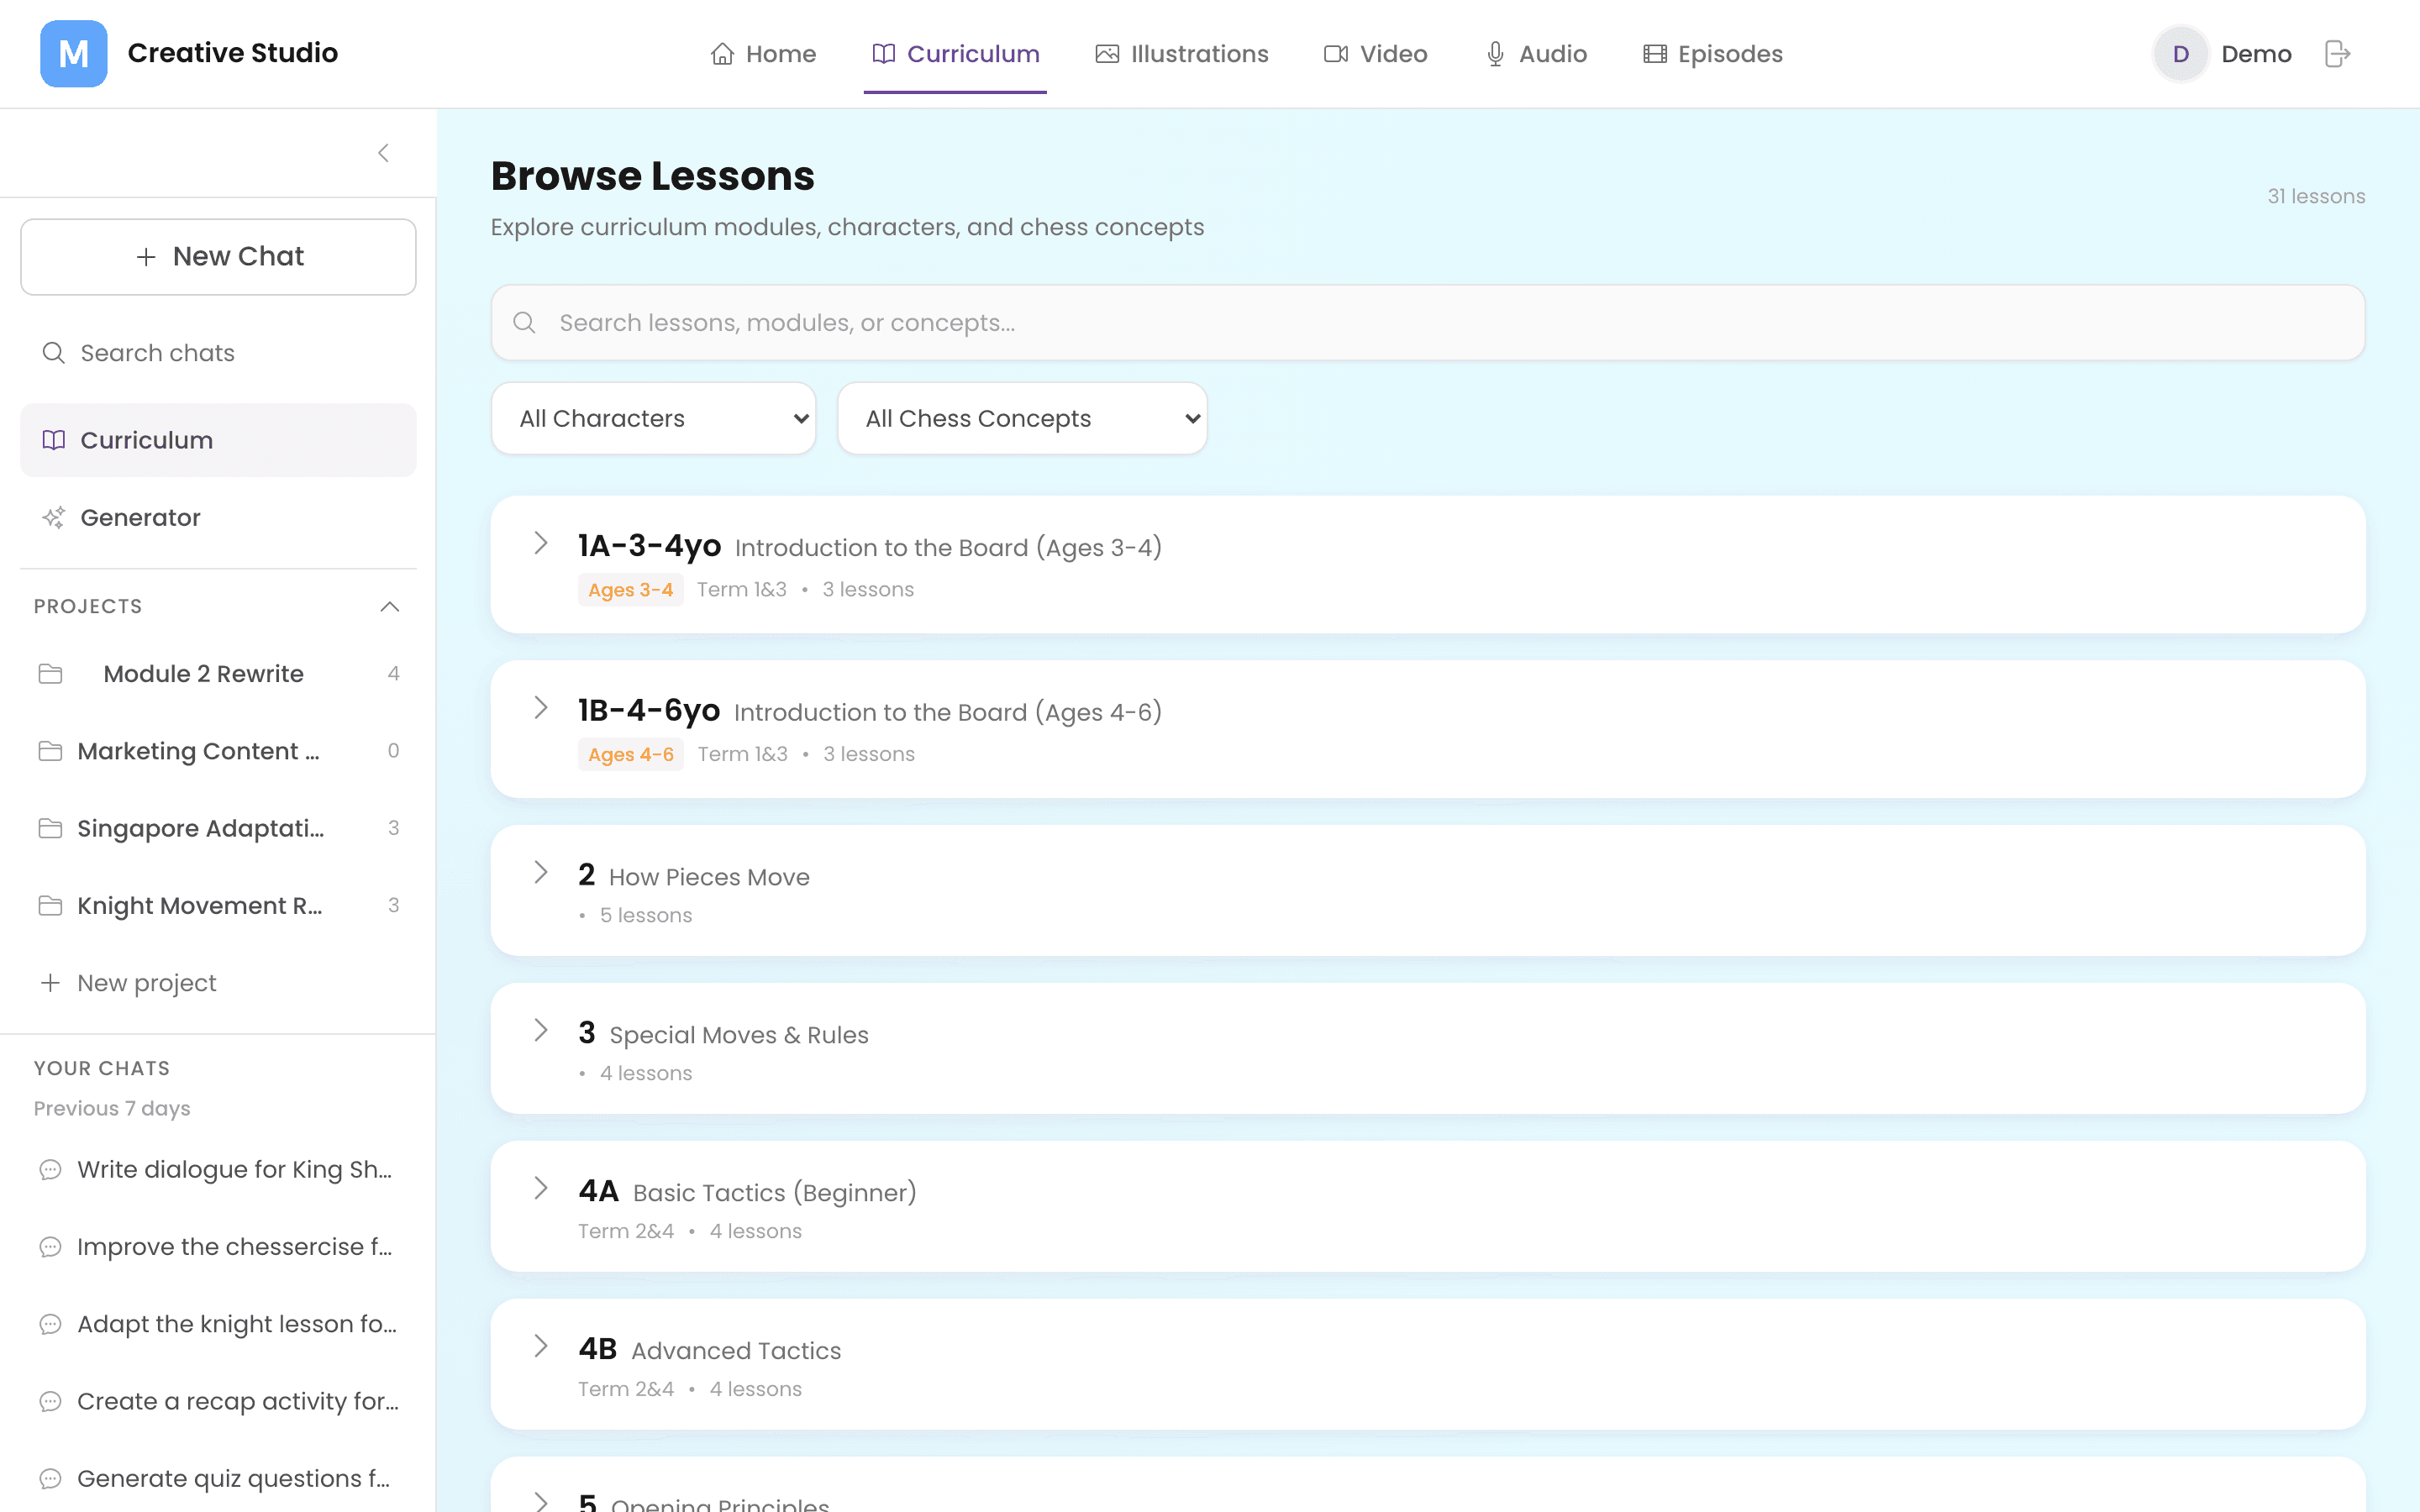Expand module 3 Special Moves & Rules
Screen dimensions: 2420x1512
(541, 1030)
